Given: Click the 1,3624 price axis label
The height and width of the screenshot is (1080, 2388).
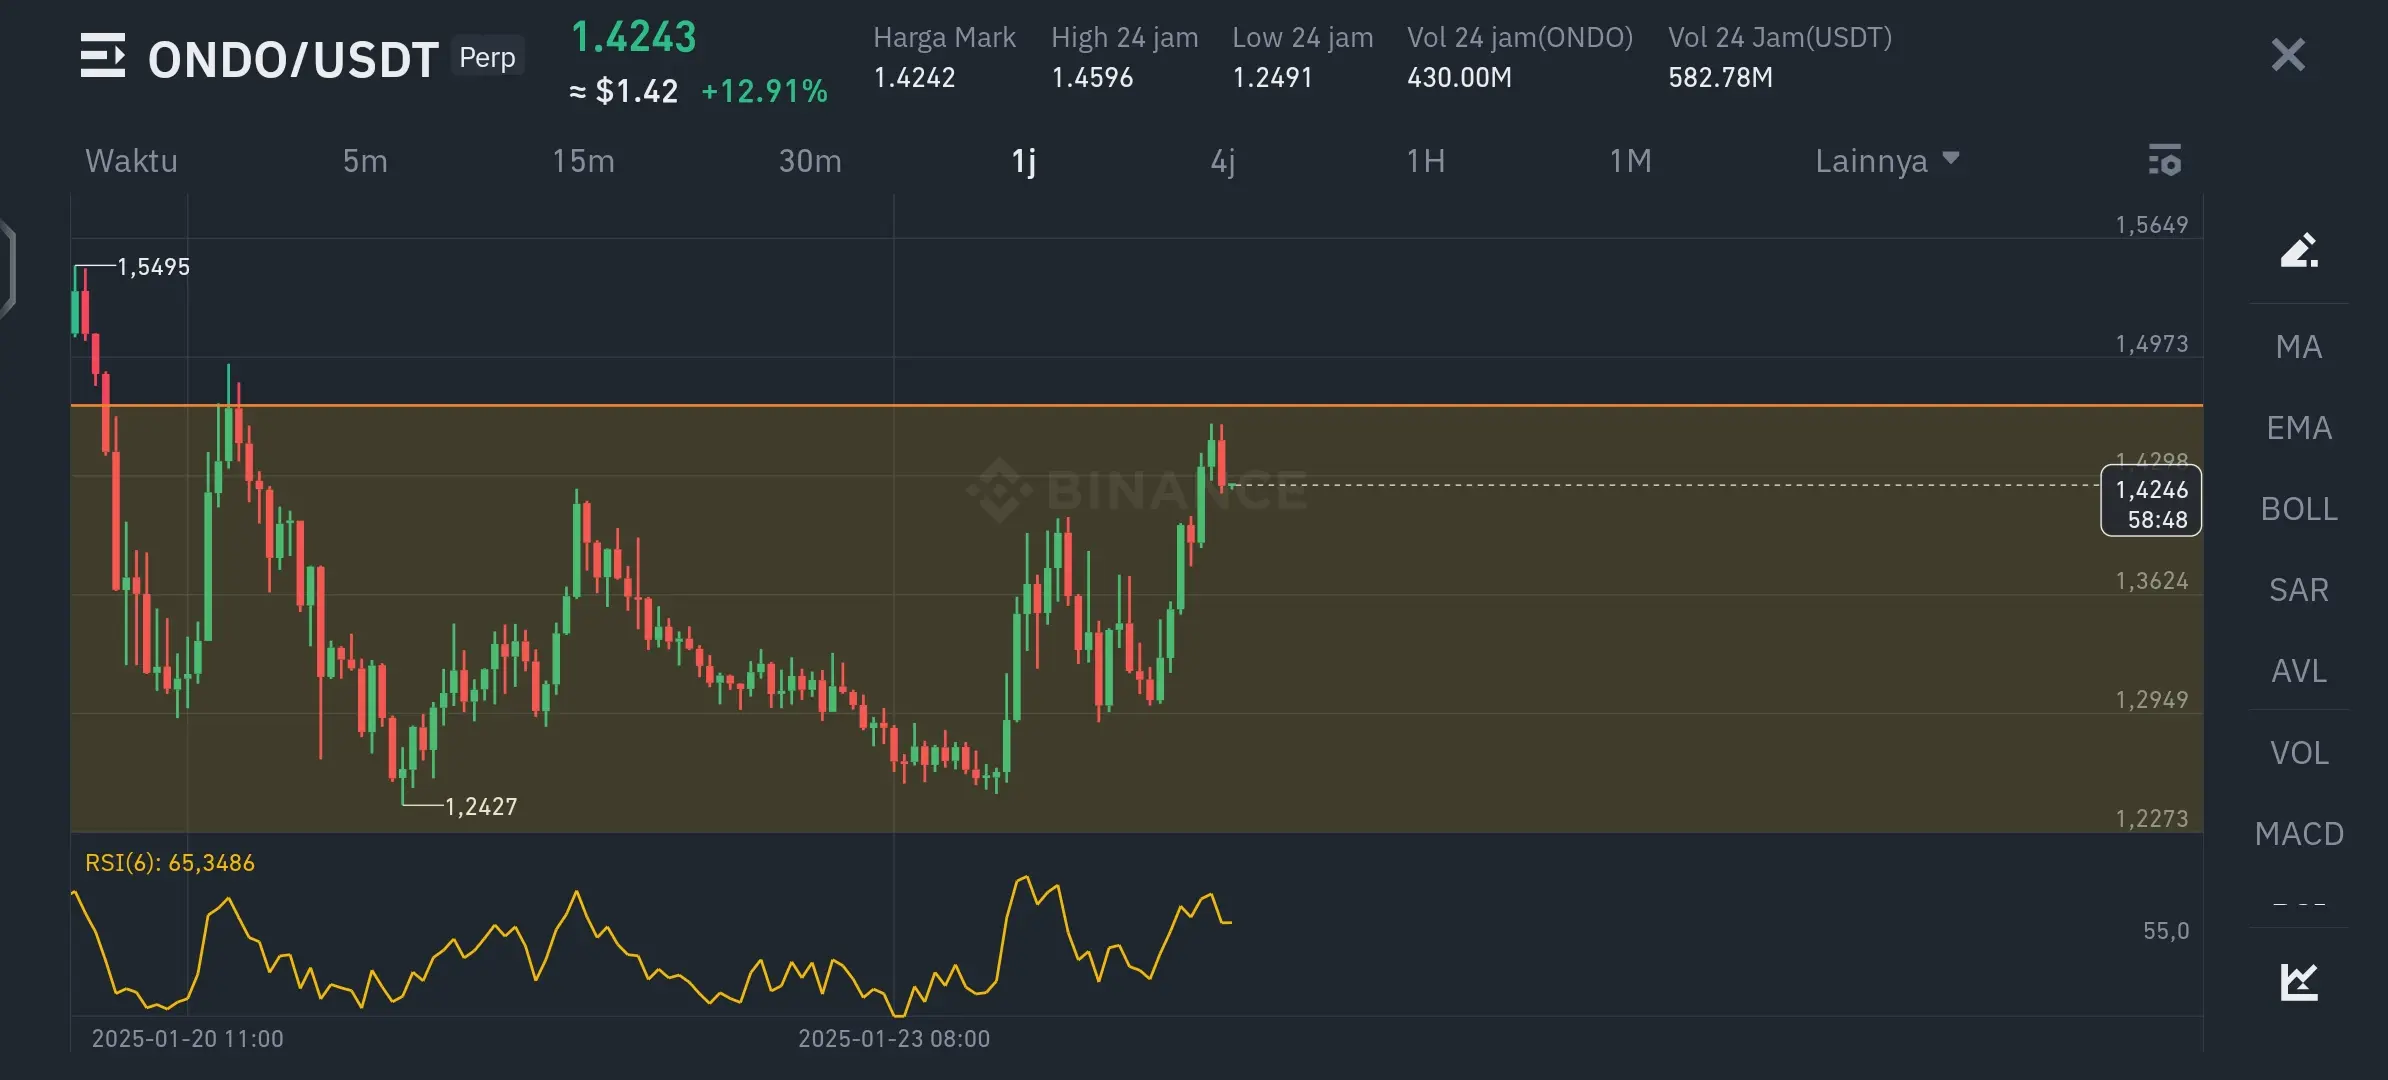Looking at the screenshot, I should pos(2151,581).
